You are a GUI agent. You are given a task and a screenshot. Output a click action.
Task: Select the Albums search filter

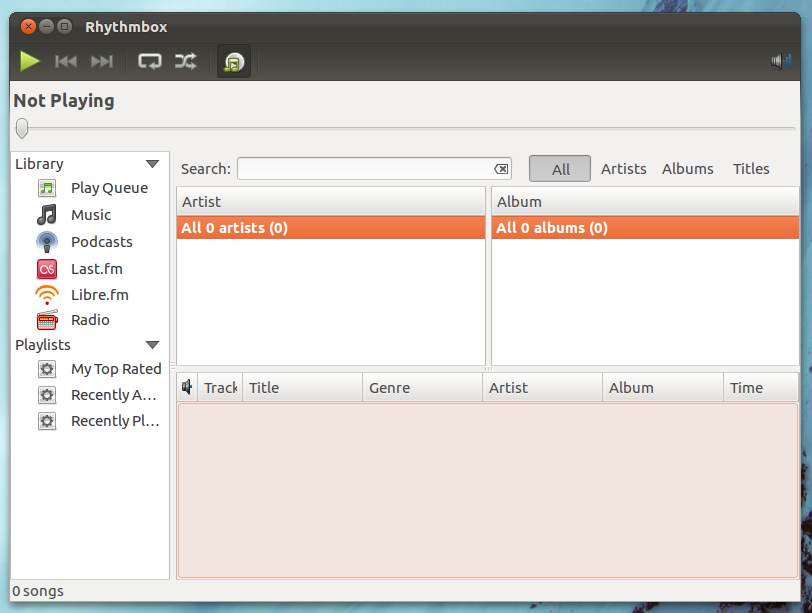tap(688, 169)
